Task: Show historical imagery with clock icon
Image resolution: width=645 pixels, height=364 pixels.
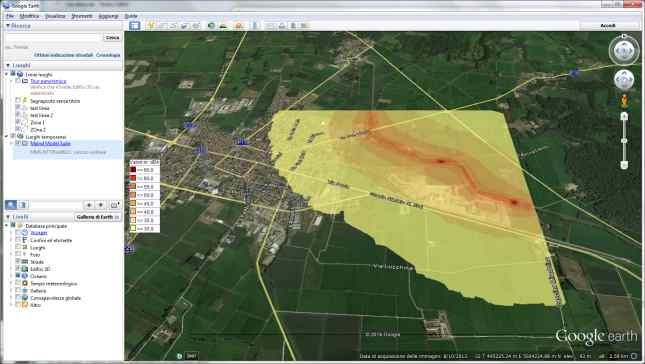Action: pos(211,26)
